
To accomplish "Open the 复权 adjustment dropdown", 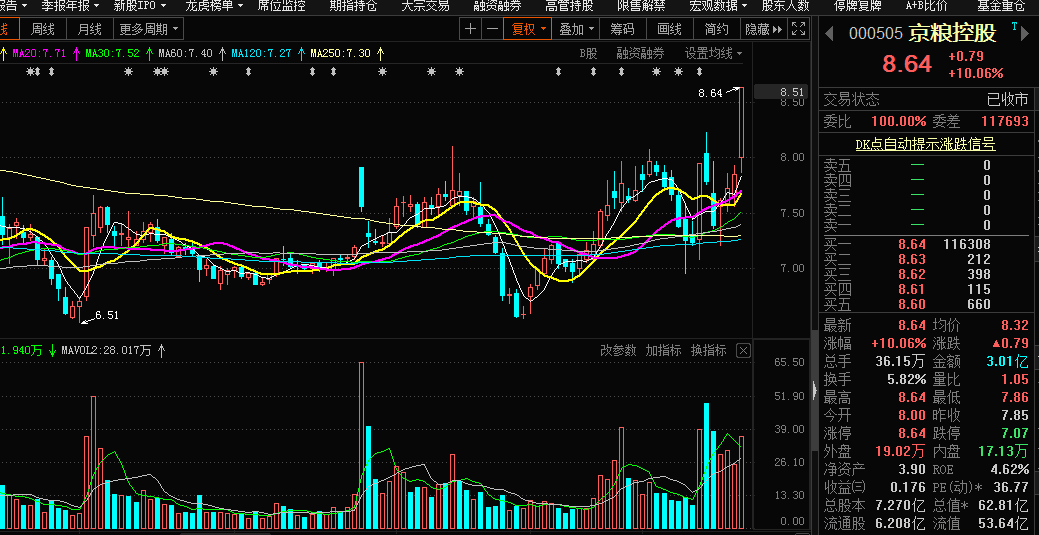I will coord(529,30).
